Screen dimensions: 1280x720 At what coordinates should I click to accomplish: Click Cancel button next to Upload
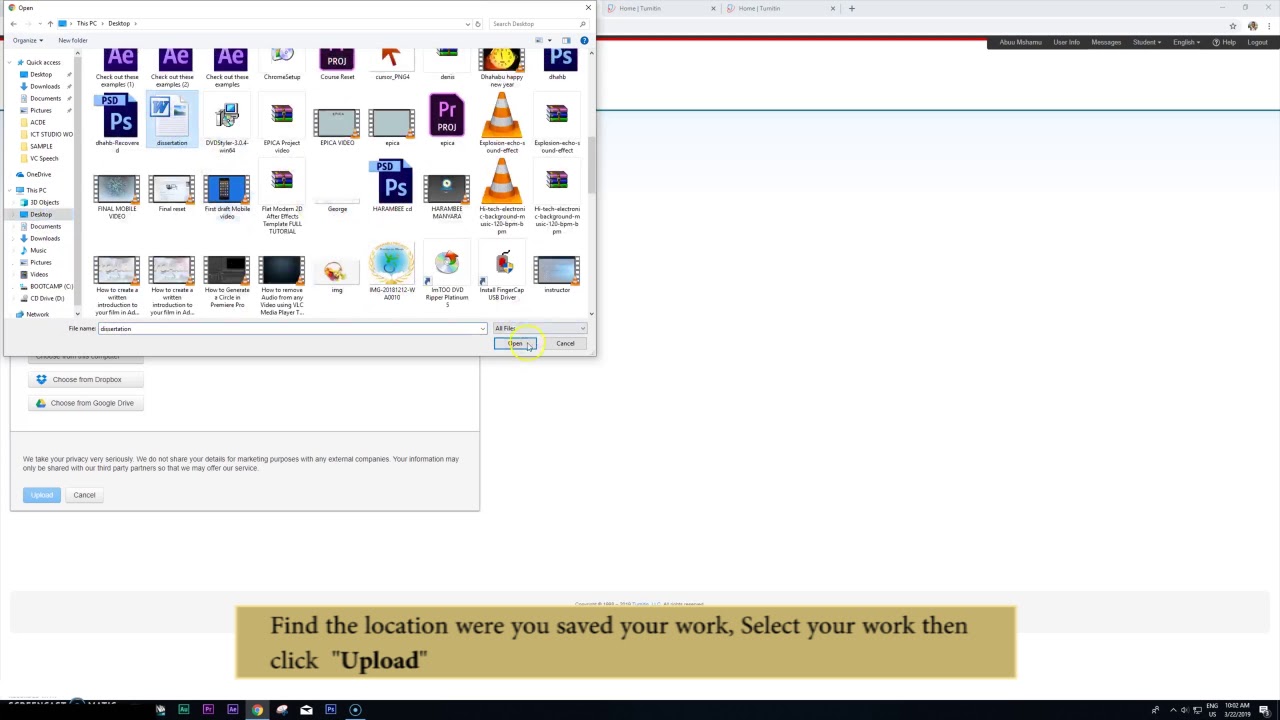click(x=84, y=495)
